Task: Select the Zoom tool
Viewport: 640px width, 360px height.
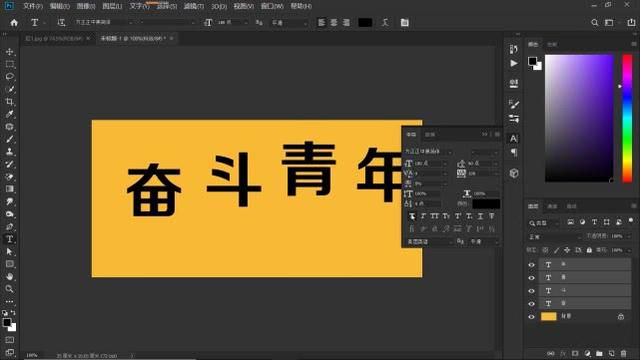Action: click(10, 289)
